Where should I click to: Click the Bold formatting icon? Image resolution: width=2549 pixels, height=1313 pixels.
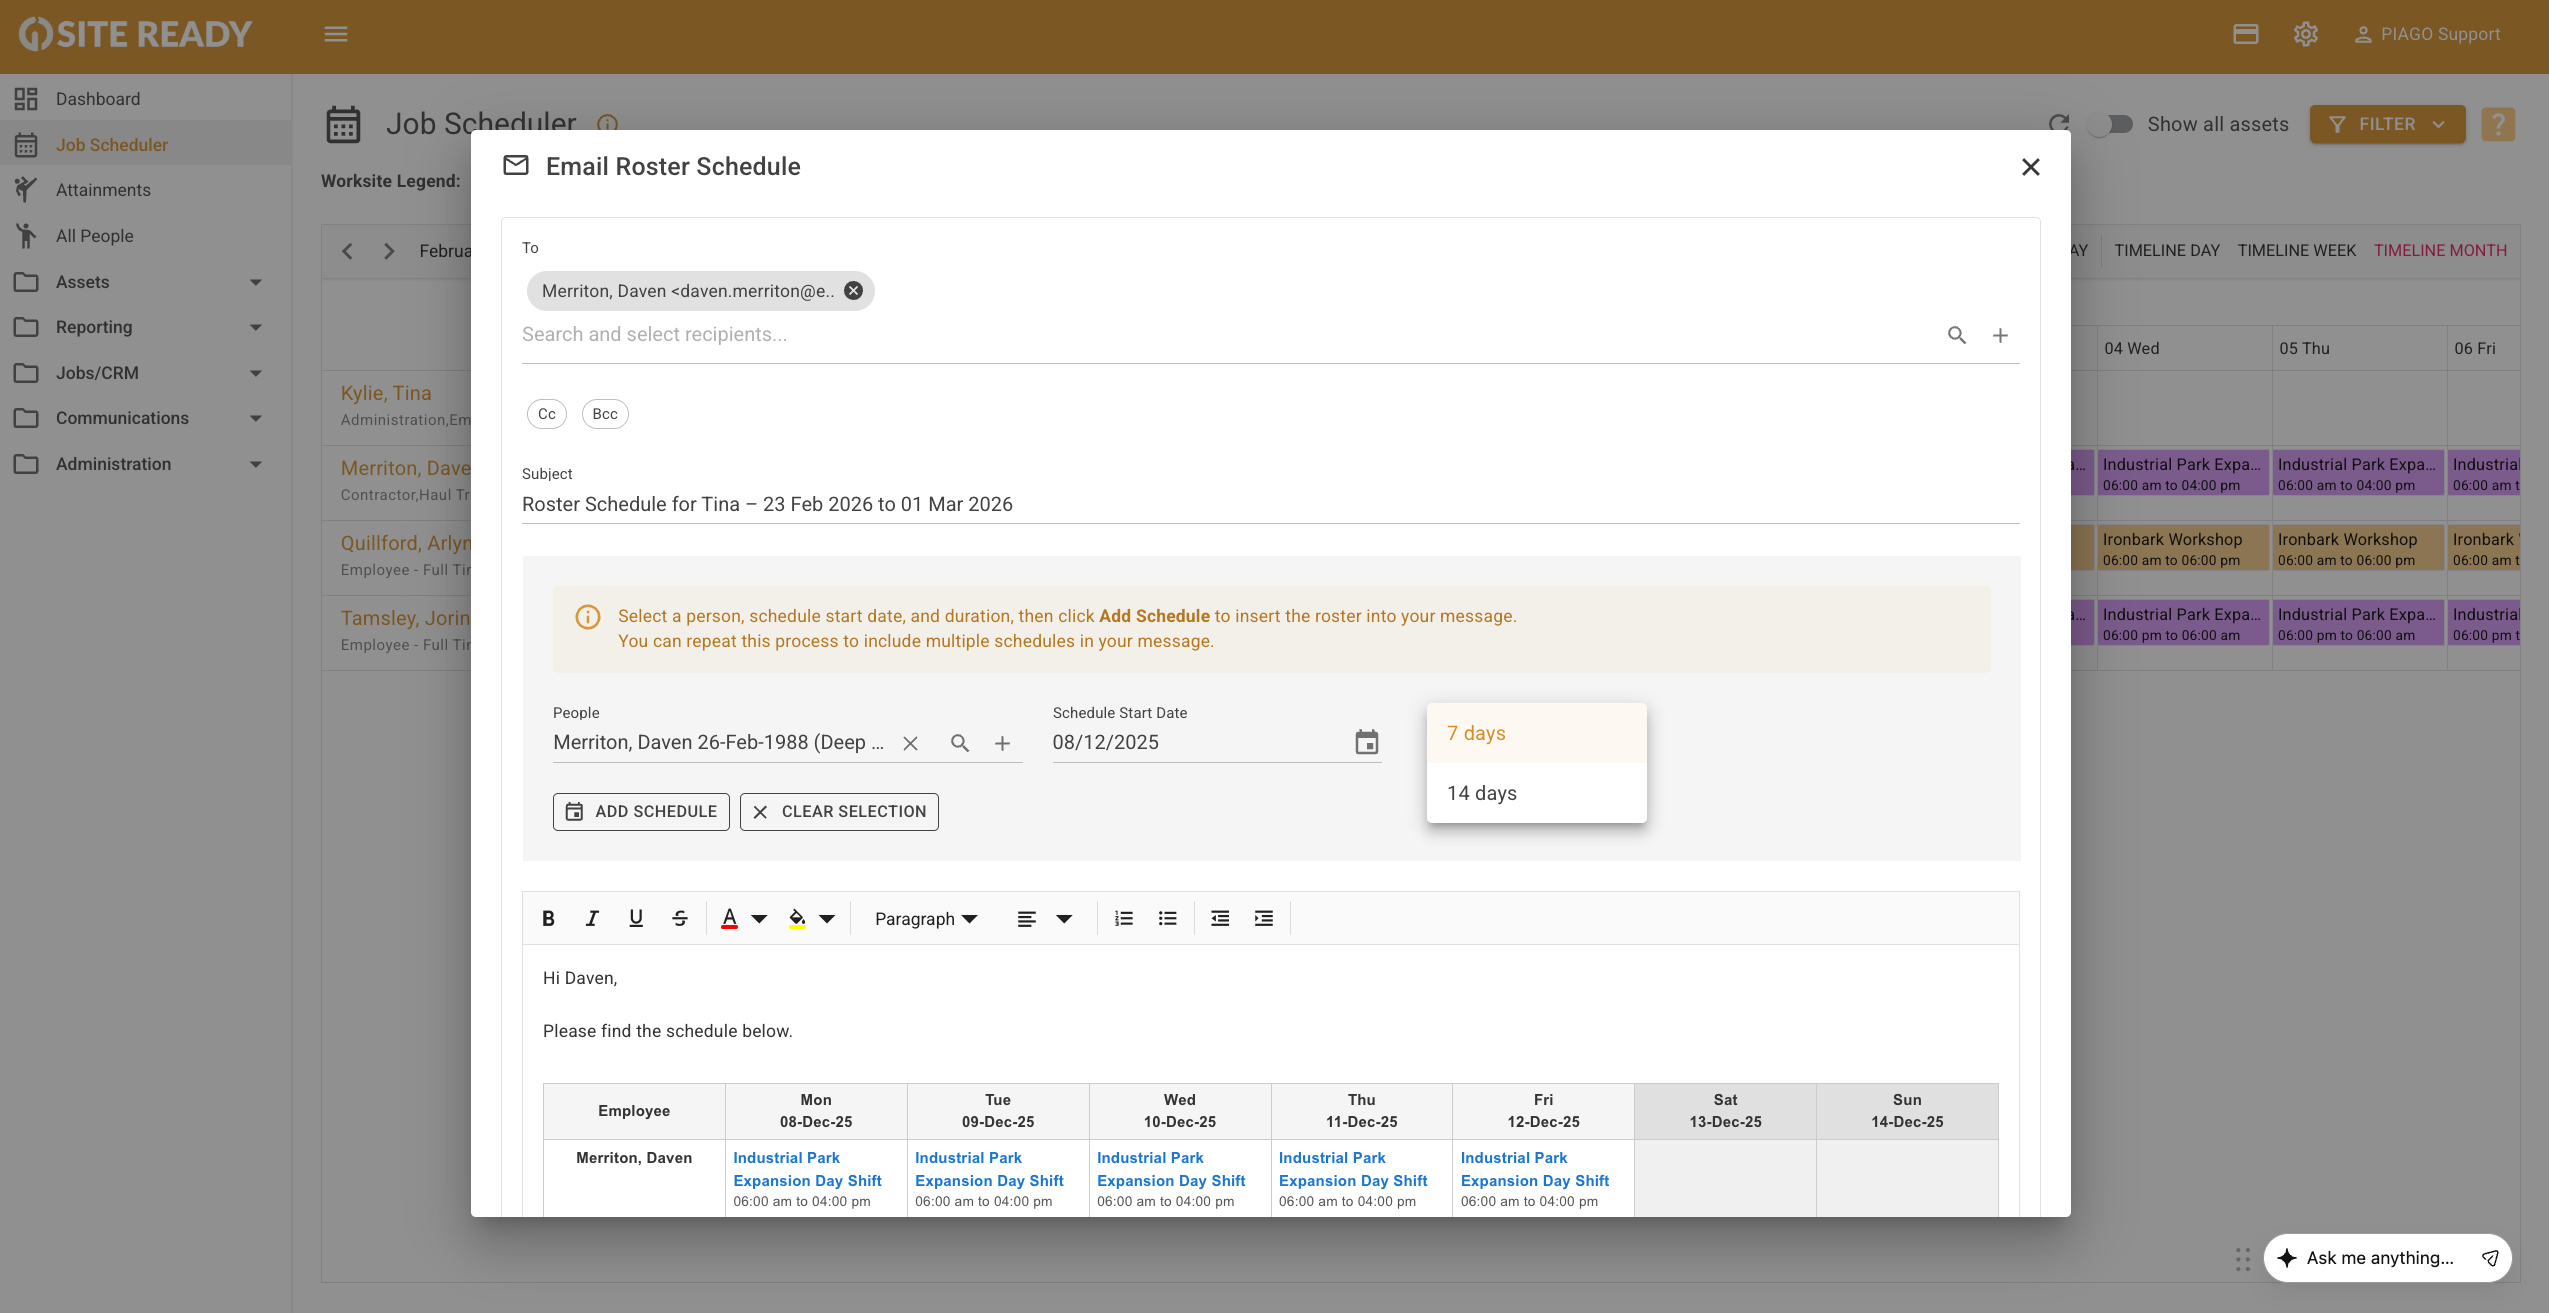tap(548, 918)
